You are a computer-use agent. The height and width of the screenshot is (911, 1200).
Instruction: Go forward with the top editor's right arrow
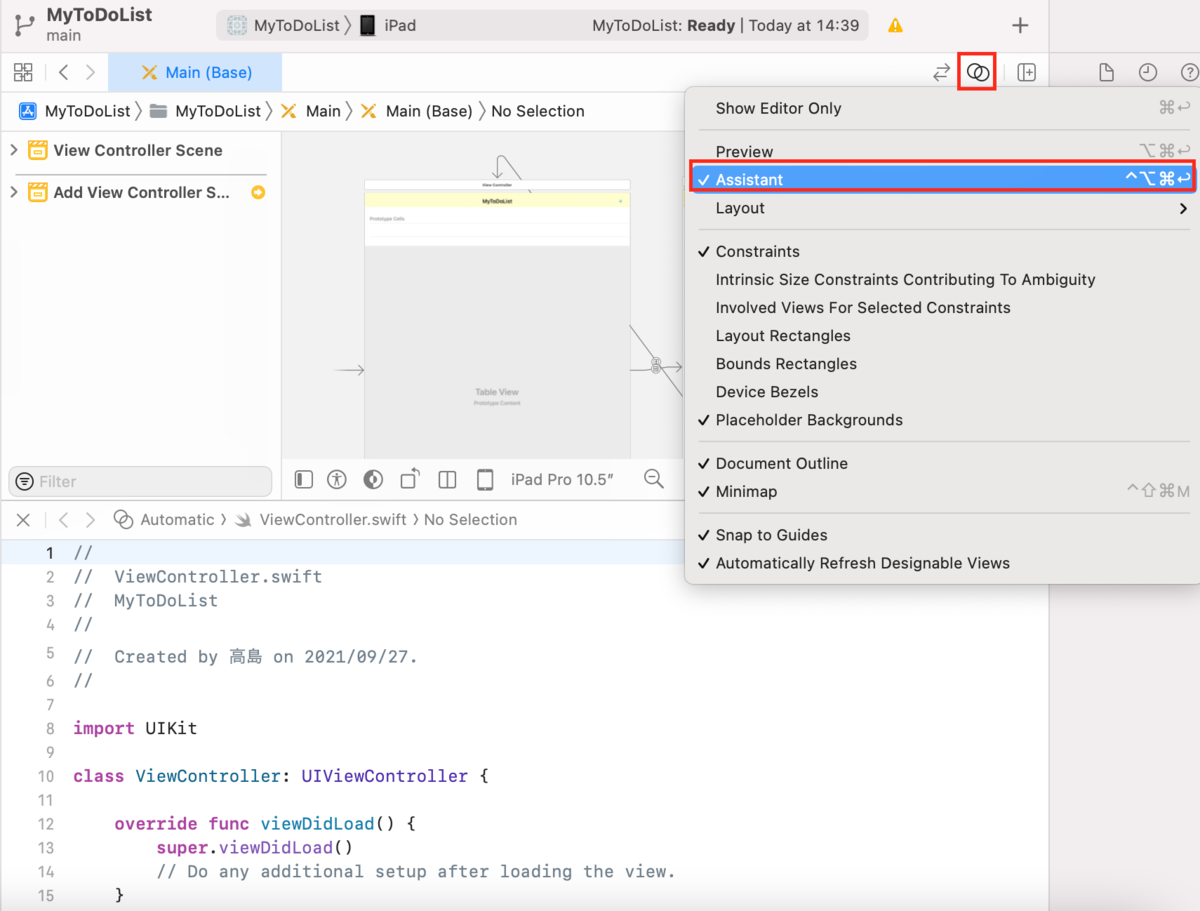click(91, 72)
